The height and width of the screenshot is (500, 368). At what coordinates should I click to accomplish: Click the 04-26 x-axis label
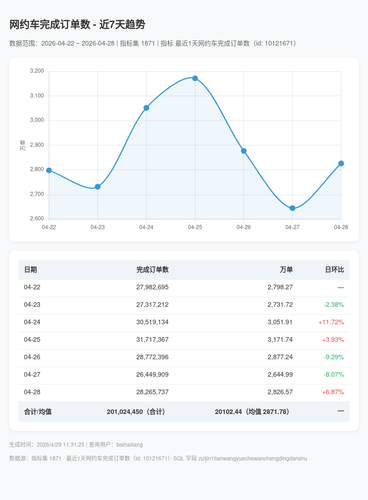[244, 227]
